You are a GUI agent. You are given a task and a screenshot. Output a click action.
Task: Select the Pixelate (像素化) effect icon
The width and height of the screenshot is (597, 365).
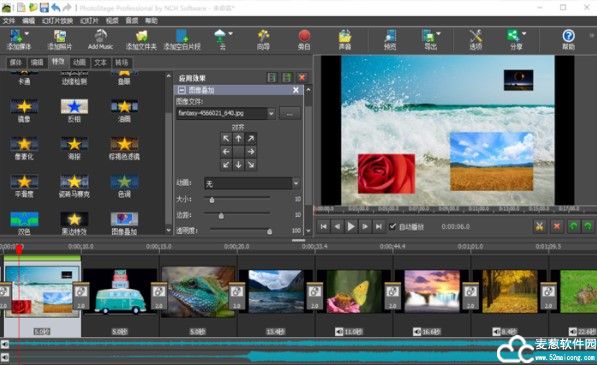(x=24, y=144)
